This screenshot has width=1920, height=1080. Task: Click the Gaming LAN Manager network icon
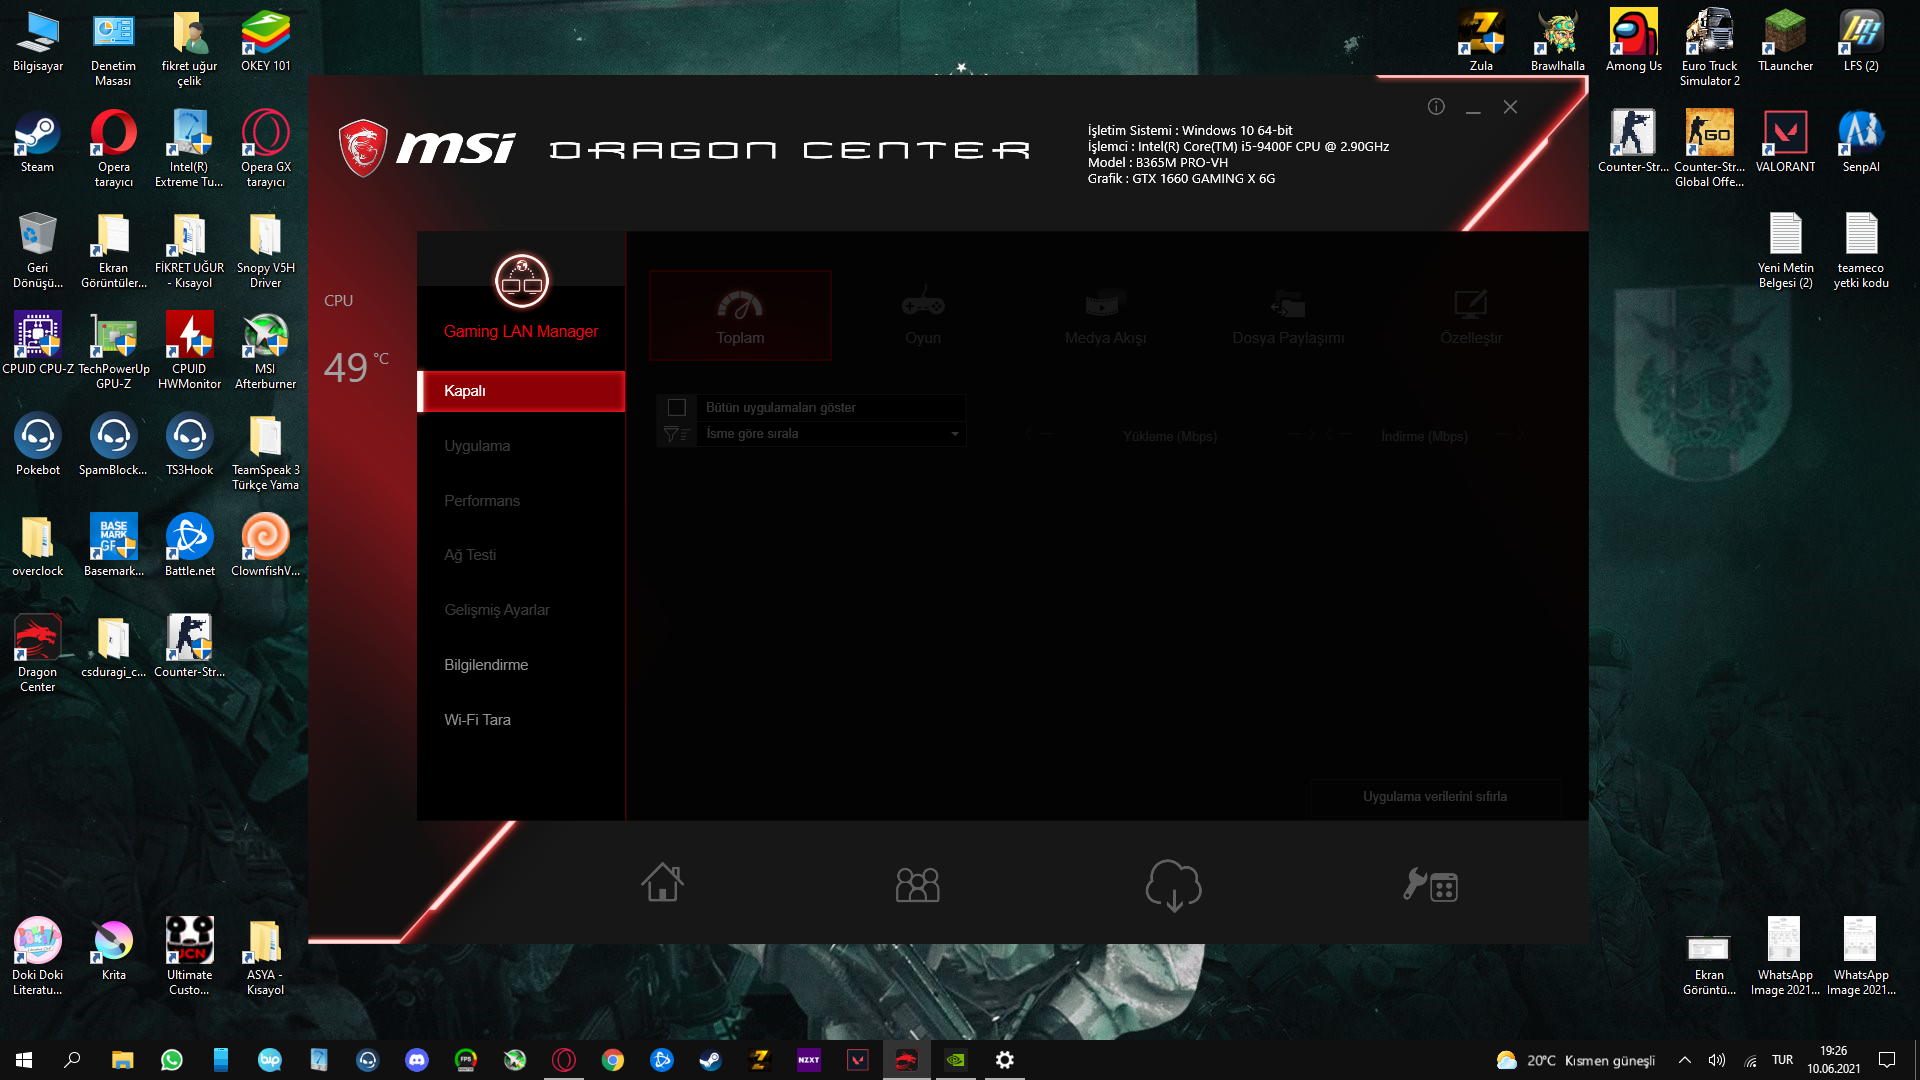pos(521,281)
